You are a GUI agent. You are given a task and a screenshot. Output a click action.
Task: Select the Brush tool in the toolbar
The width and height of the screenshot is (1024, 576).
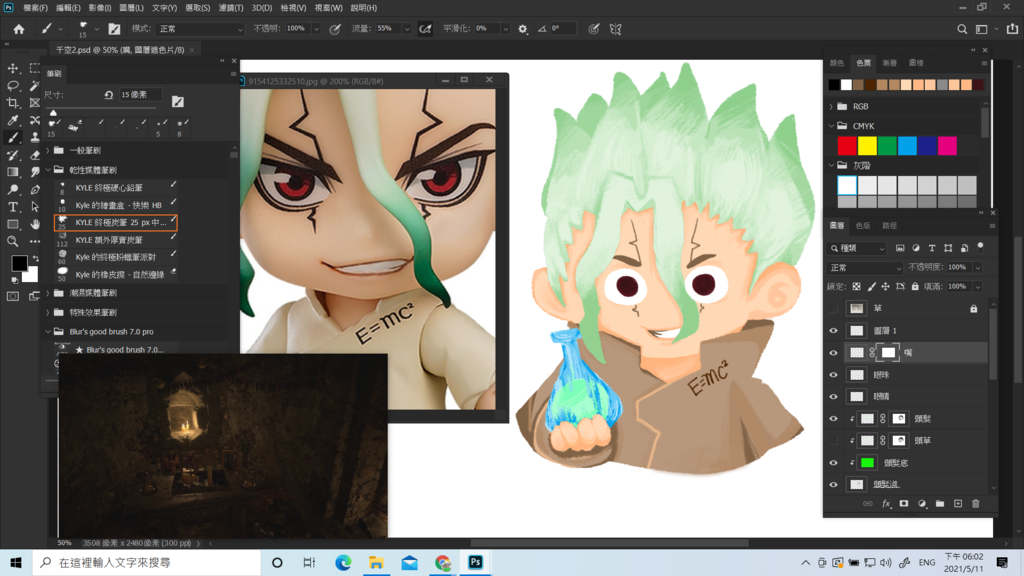[12, 137]
